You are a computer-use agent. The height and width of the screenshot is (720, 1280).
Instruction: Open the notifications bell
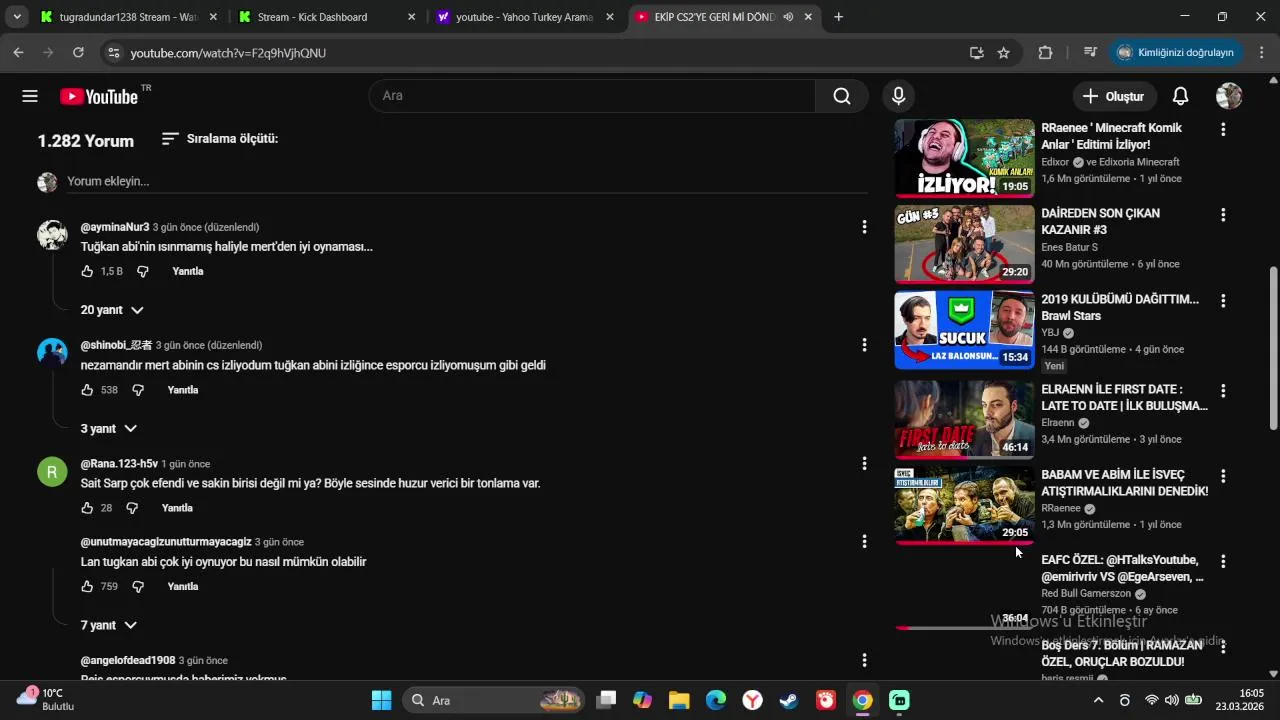[x=1180, y=96]
